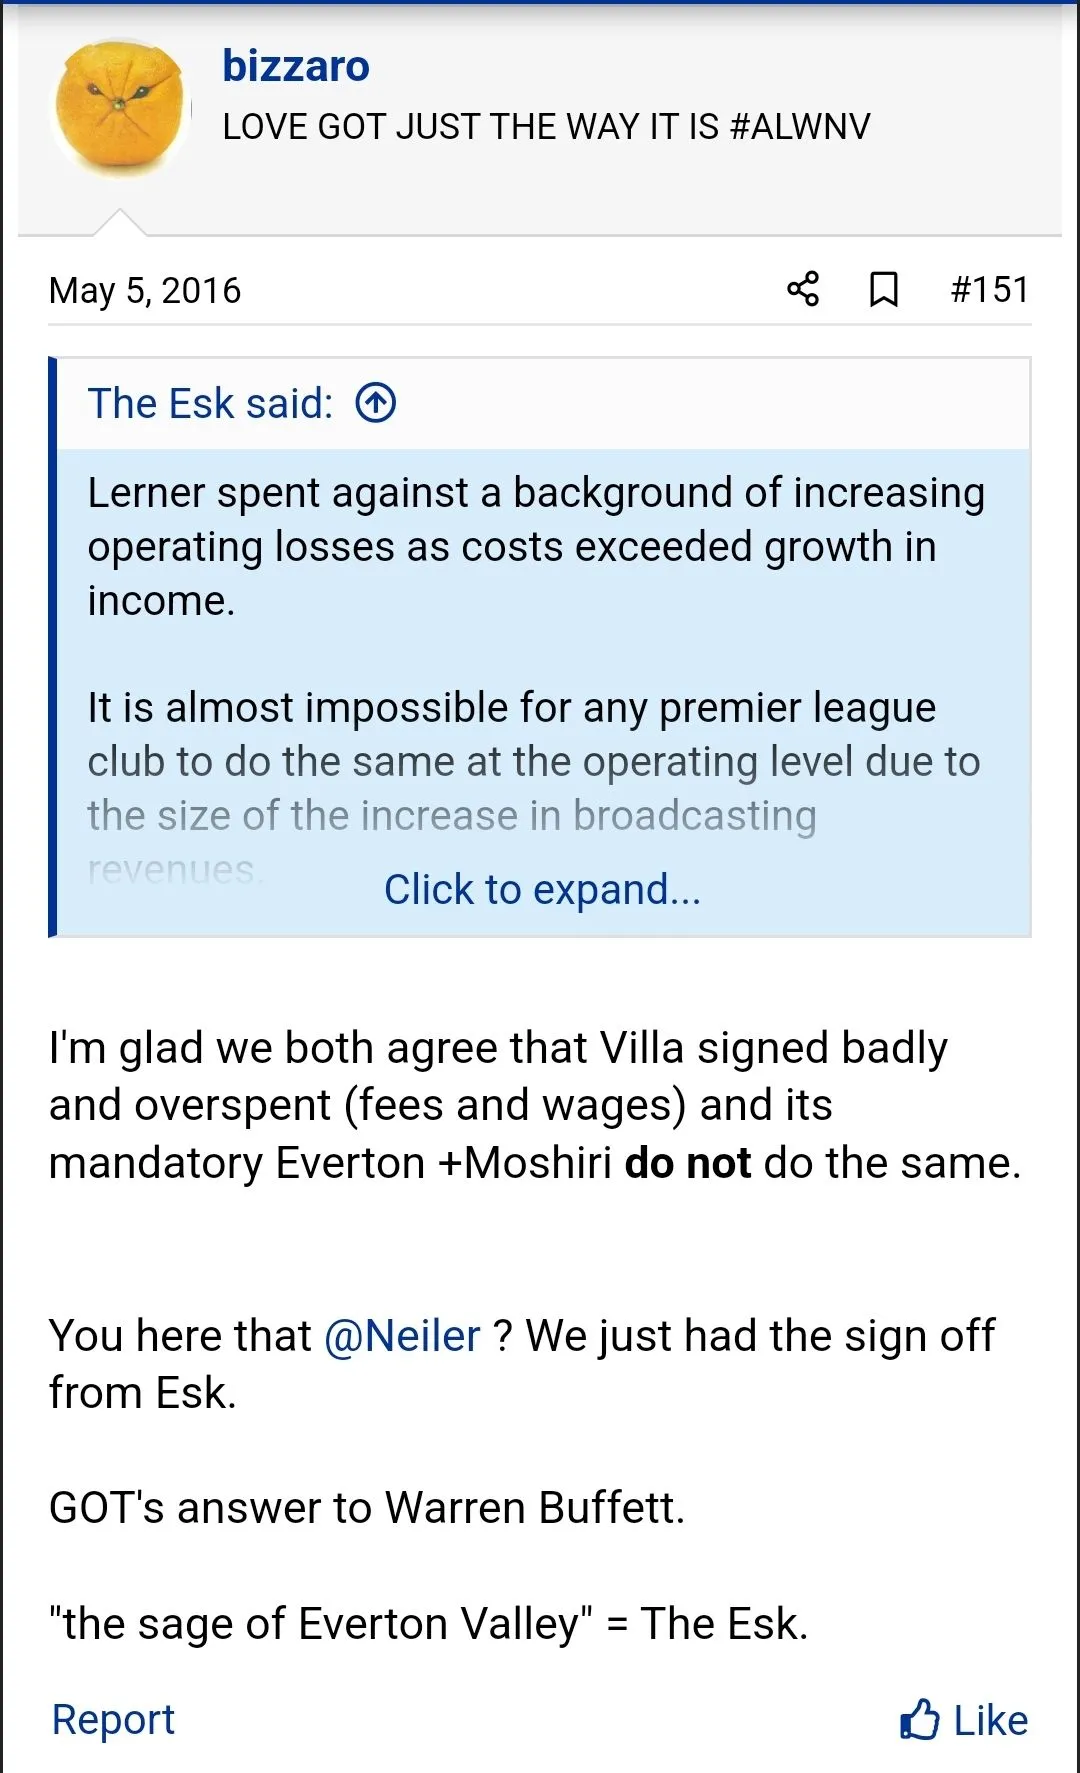Report this post
This screenshot has width=1080, height=1773.
pyautogui.click(x=113, y=1719)
